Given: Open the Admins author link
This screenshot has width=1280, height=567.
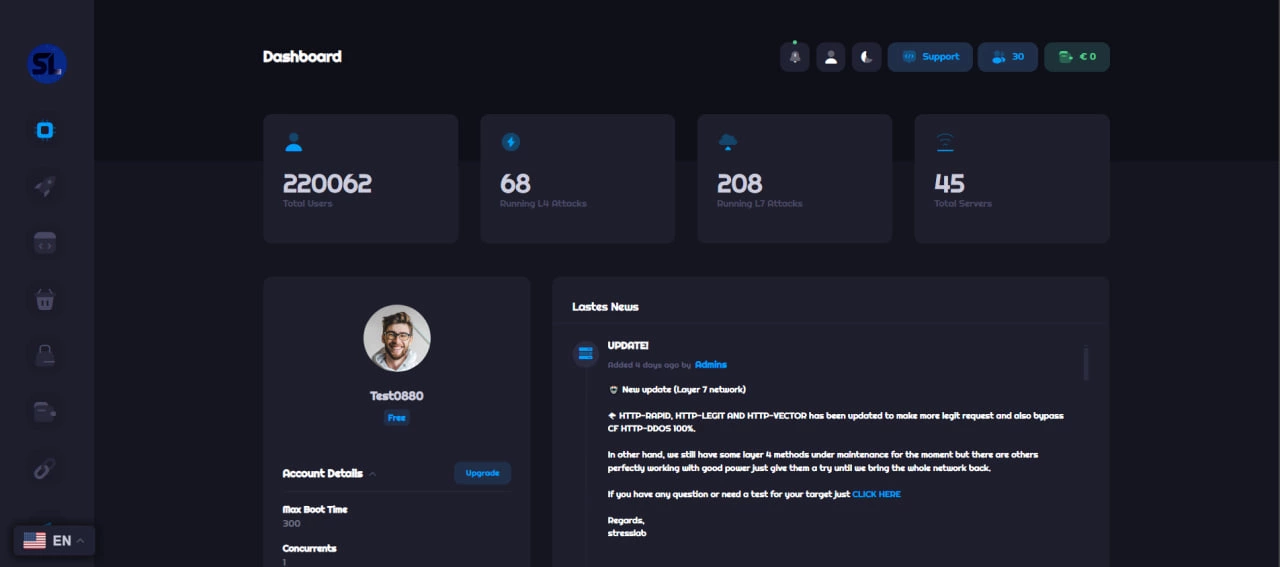Looking at the screenshot, I should pos(711,365).
